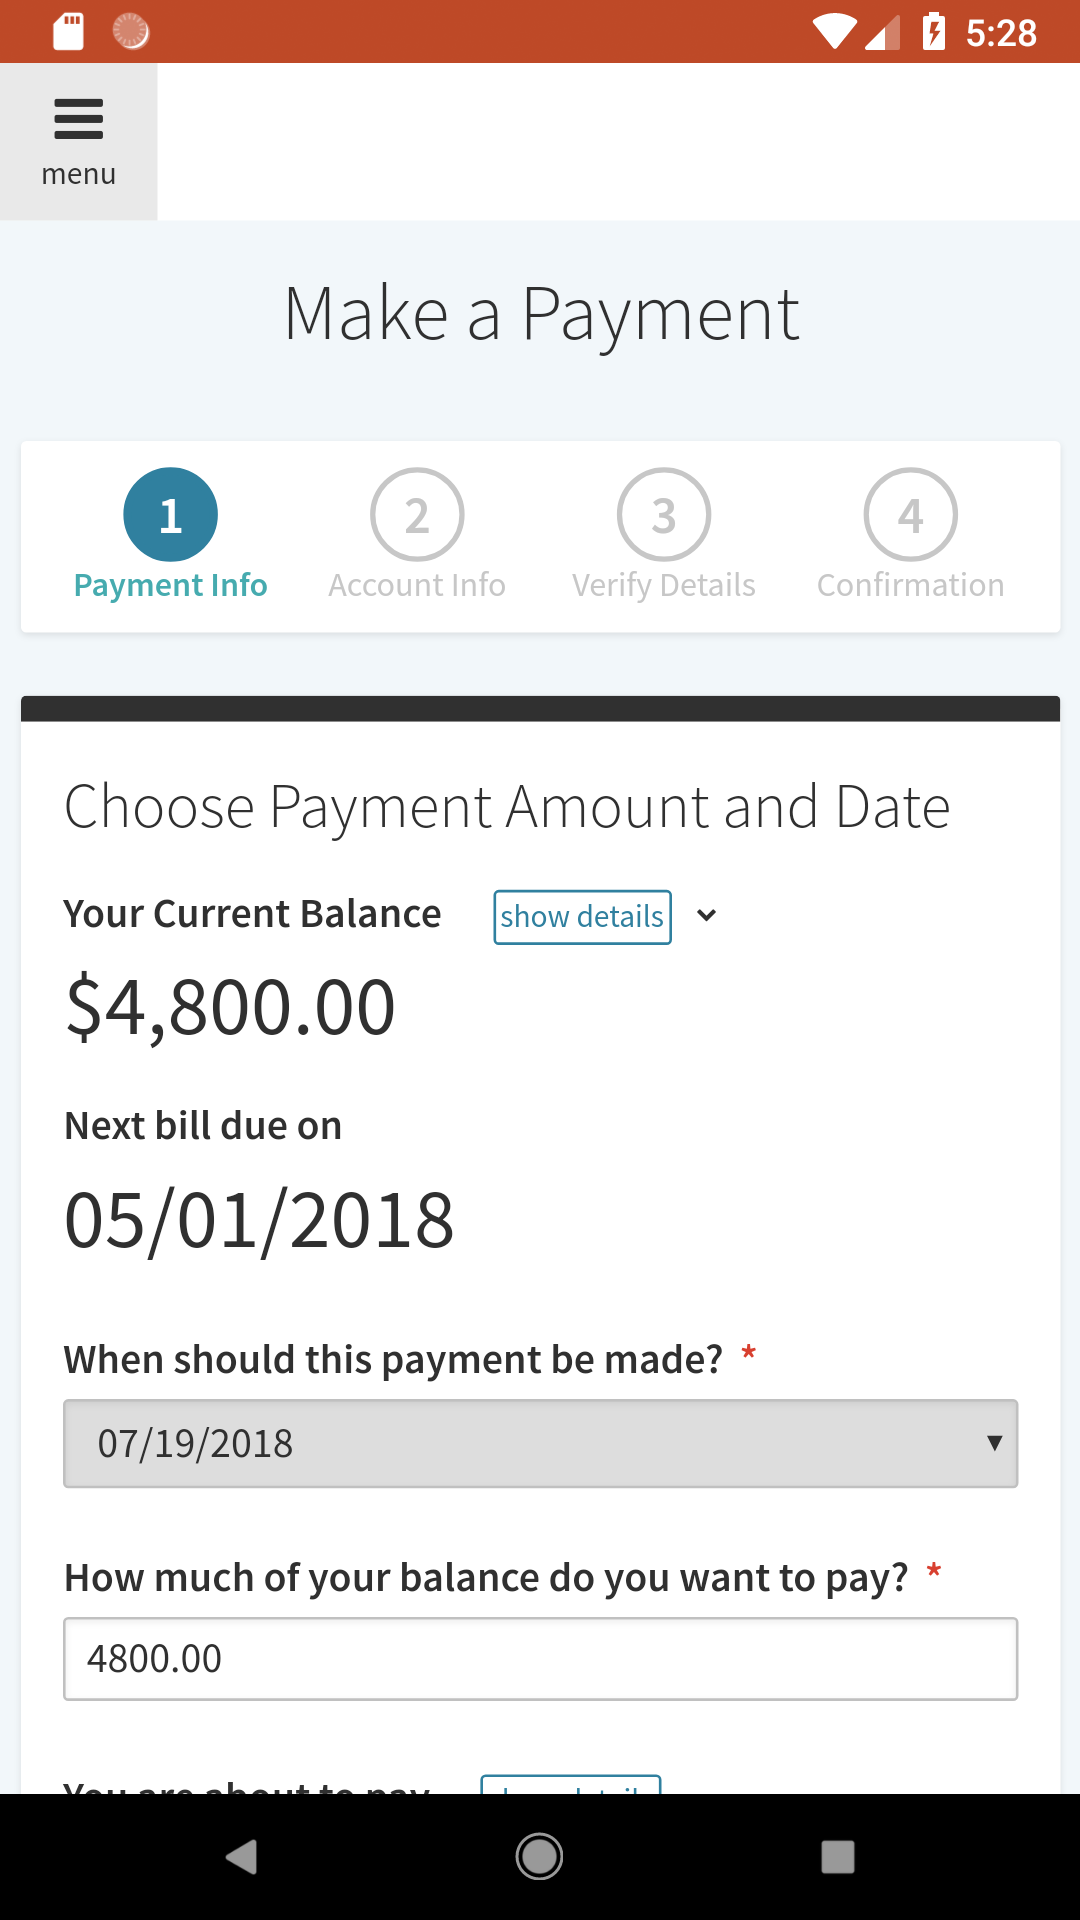Click the payment amount input field
The image size is (1080, 1920).
pos(540,1659)
